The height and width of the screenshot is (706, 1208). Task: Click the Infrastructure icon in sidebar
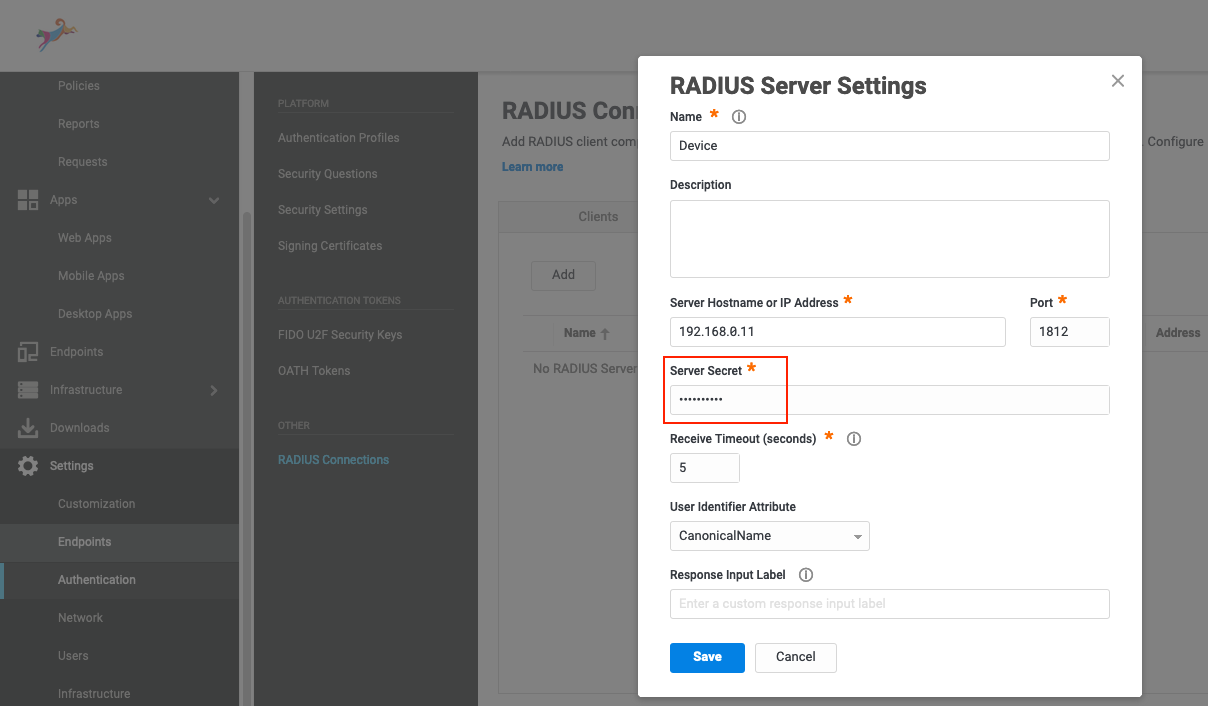click(x=28, y=389)
